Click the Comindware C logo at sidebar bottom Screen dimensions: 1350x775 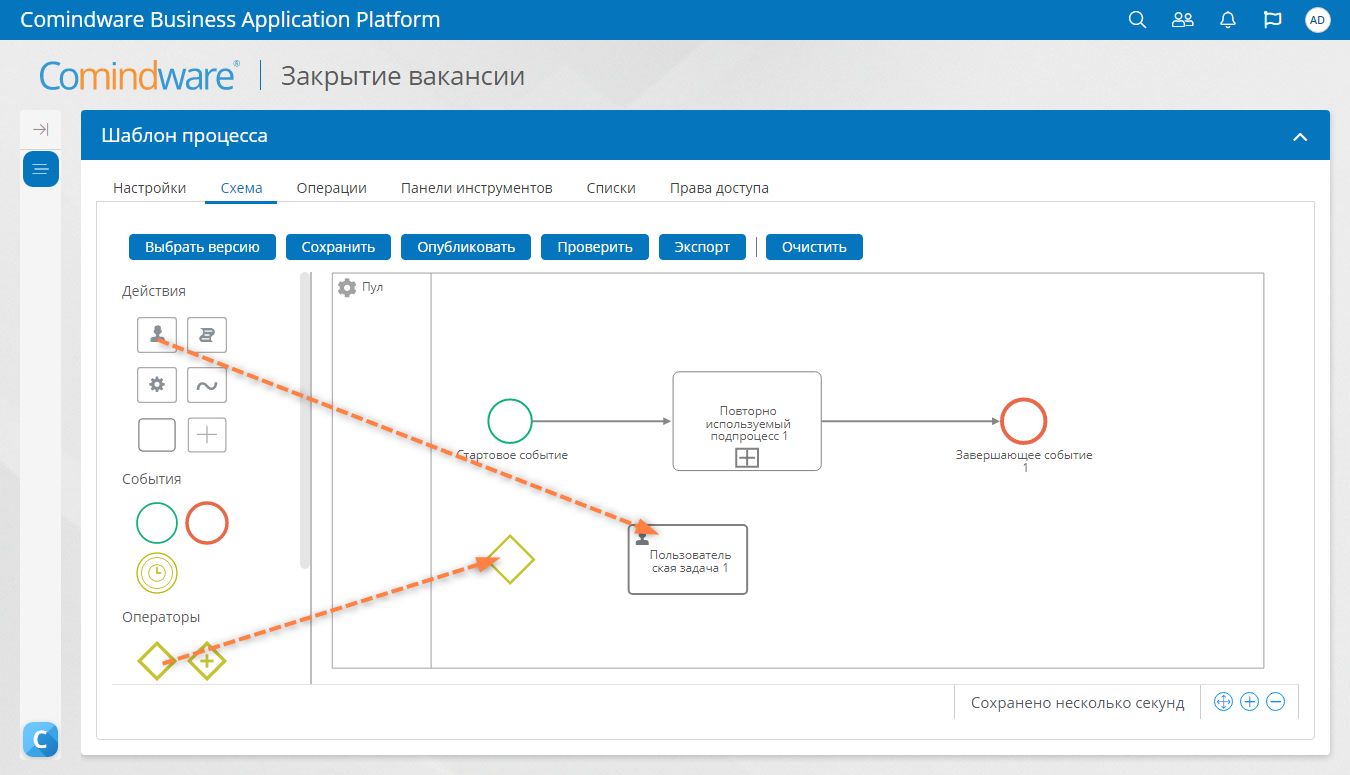pos(40,740)
